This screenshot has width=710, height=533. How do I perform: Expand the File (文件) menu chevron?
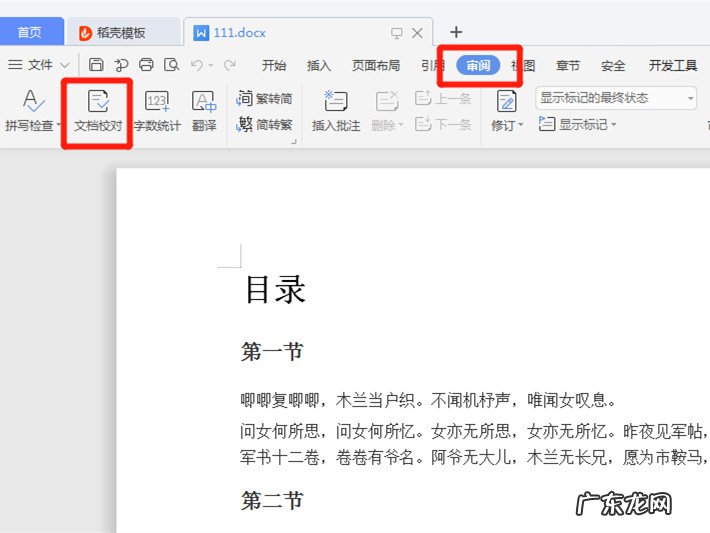tap(65, 65)
